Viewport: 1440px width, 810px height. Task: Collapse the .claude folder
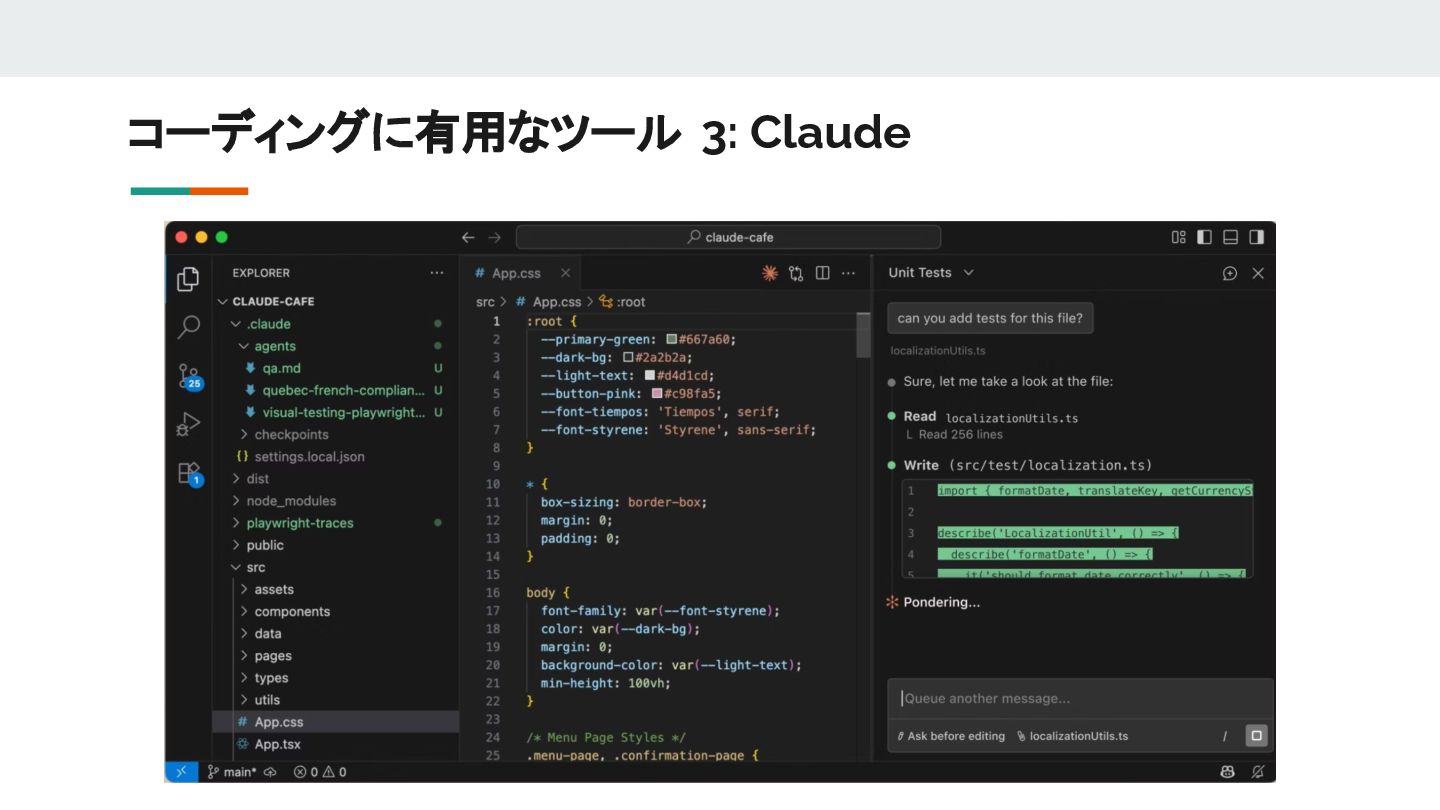tap(336, 324)
